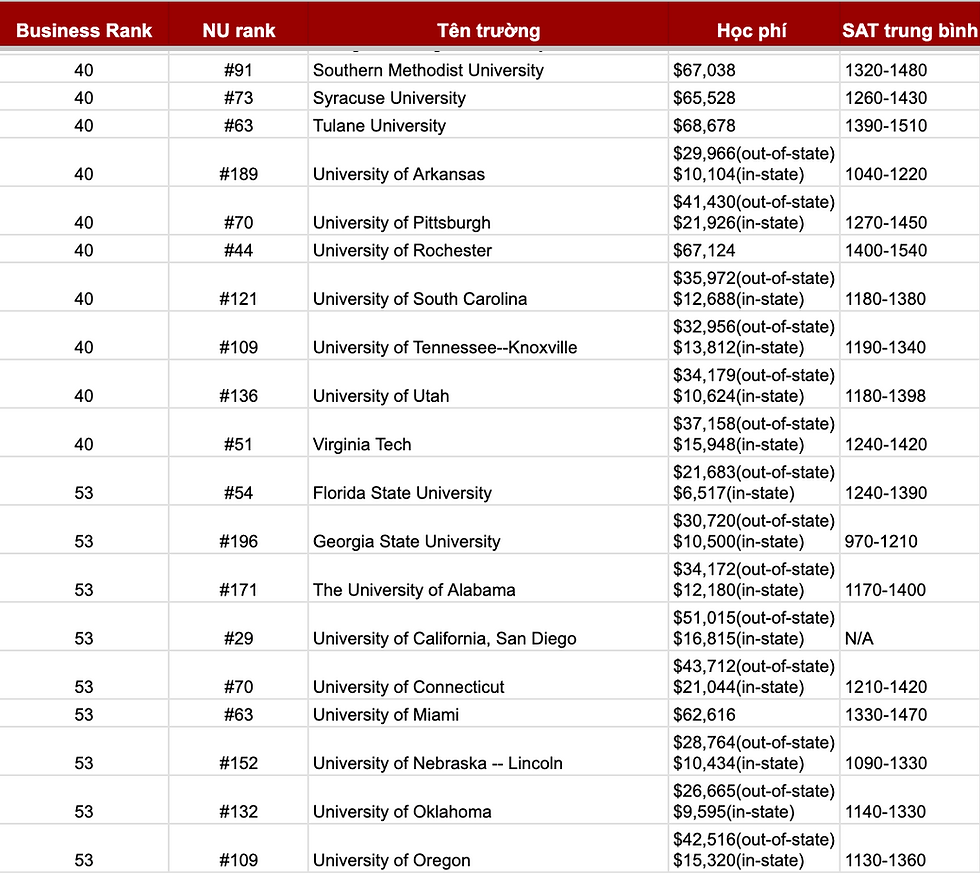Click the #51 NU rank cell

[238, 433]
